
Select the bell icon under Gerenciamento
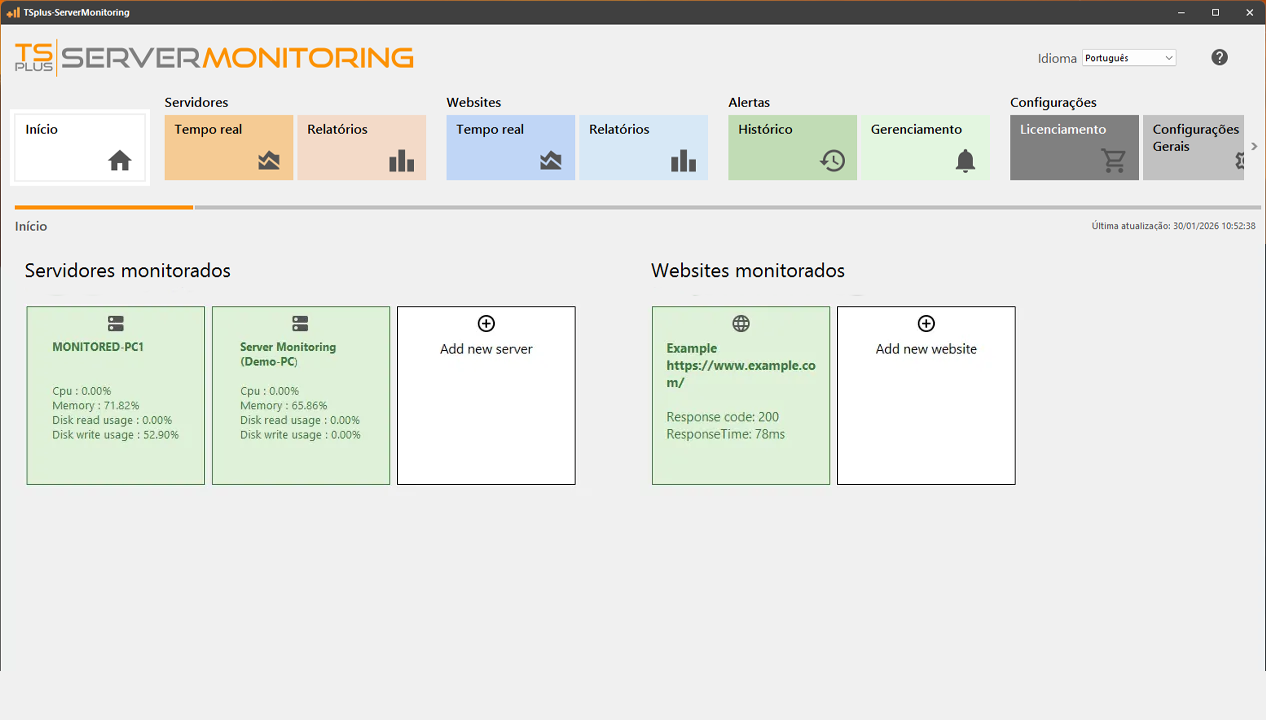pyautogui.click(x=965, y=160)
